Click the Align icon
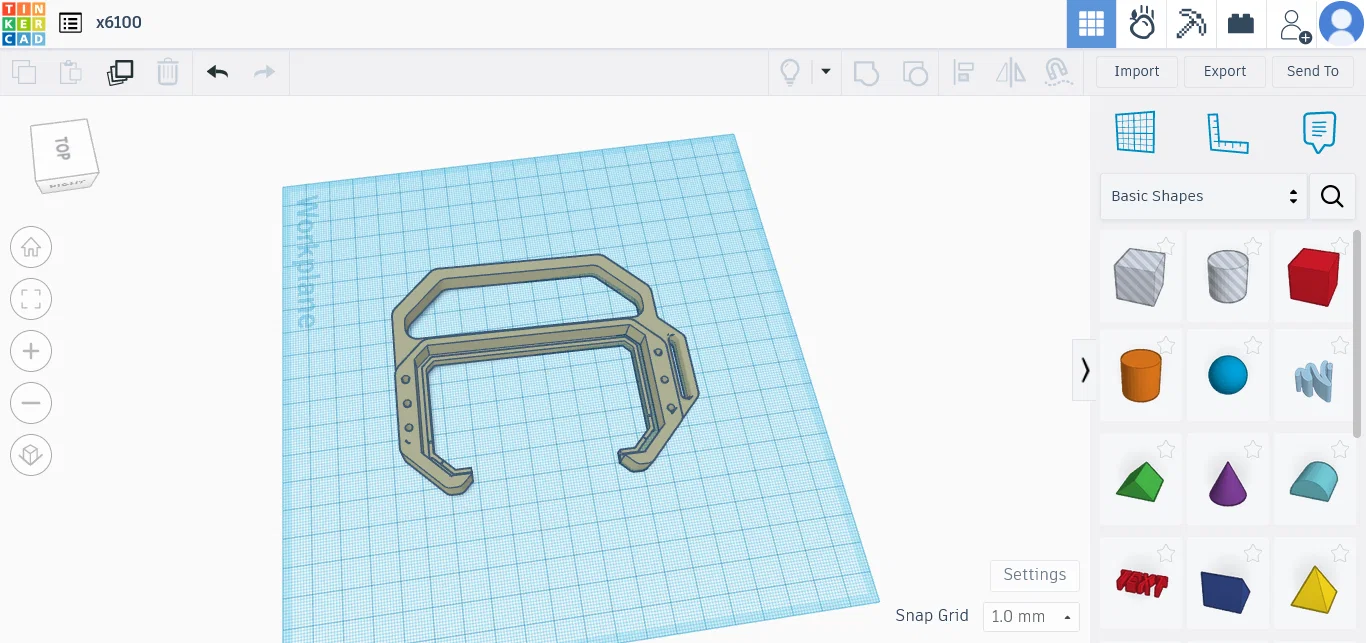Viewport: 1366px width, 643px height. point(963,72)
